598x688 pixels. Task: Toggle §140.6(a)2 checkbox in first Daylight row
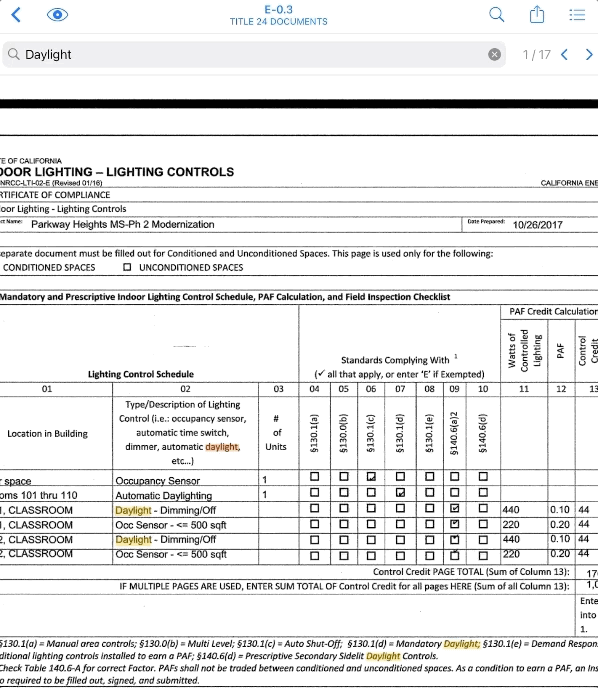455,508
